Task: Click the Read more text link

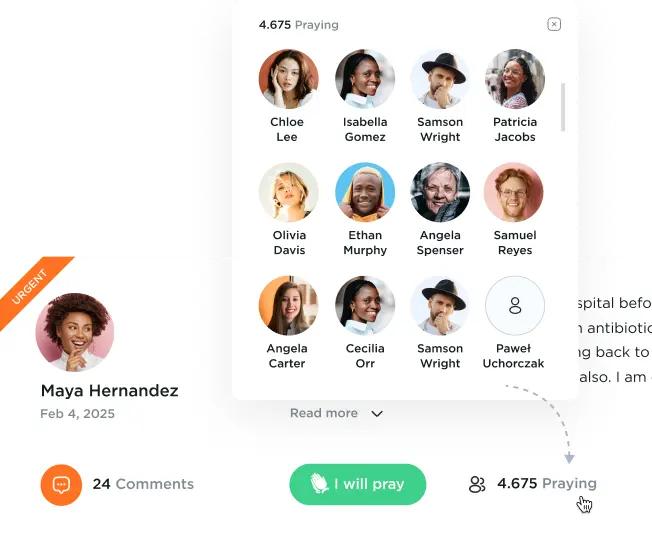Action: (324, 413)
